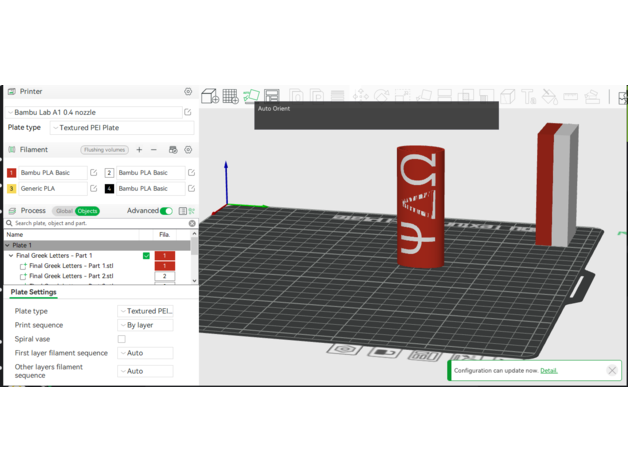Click the Add object cube icon
Image resolution: width=628 pixels, height=472 pixels.
click(209, 96)
